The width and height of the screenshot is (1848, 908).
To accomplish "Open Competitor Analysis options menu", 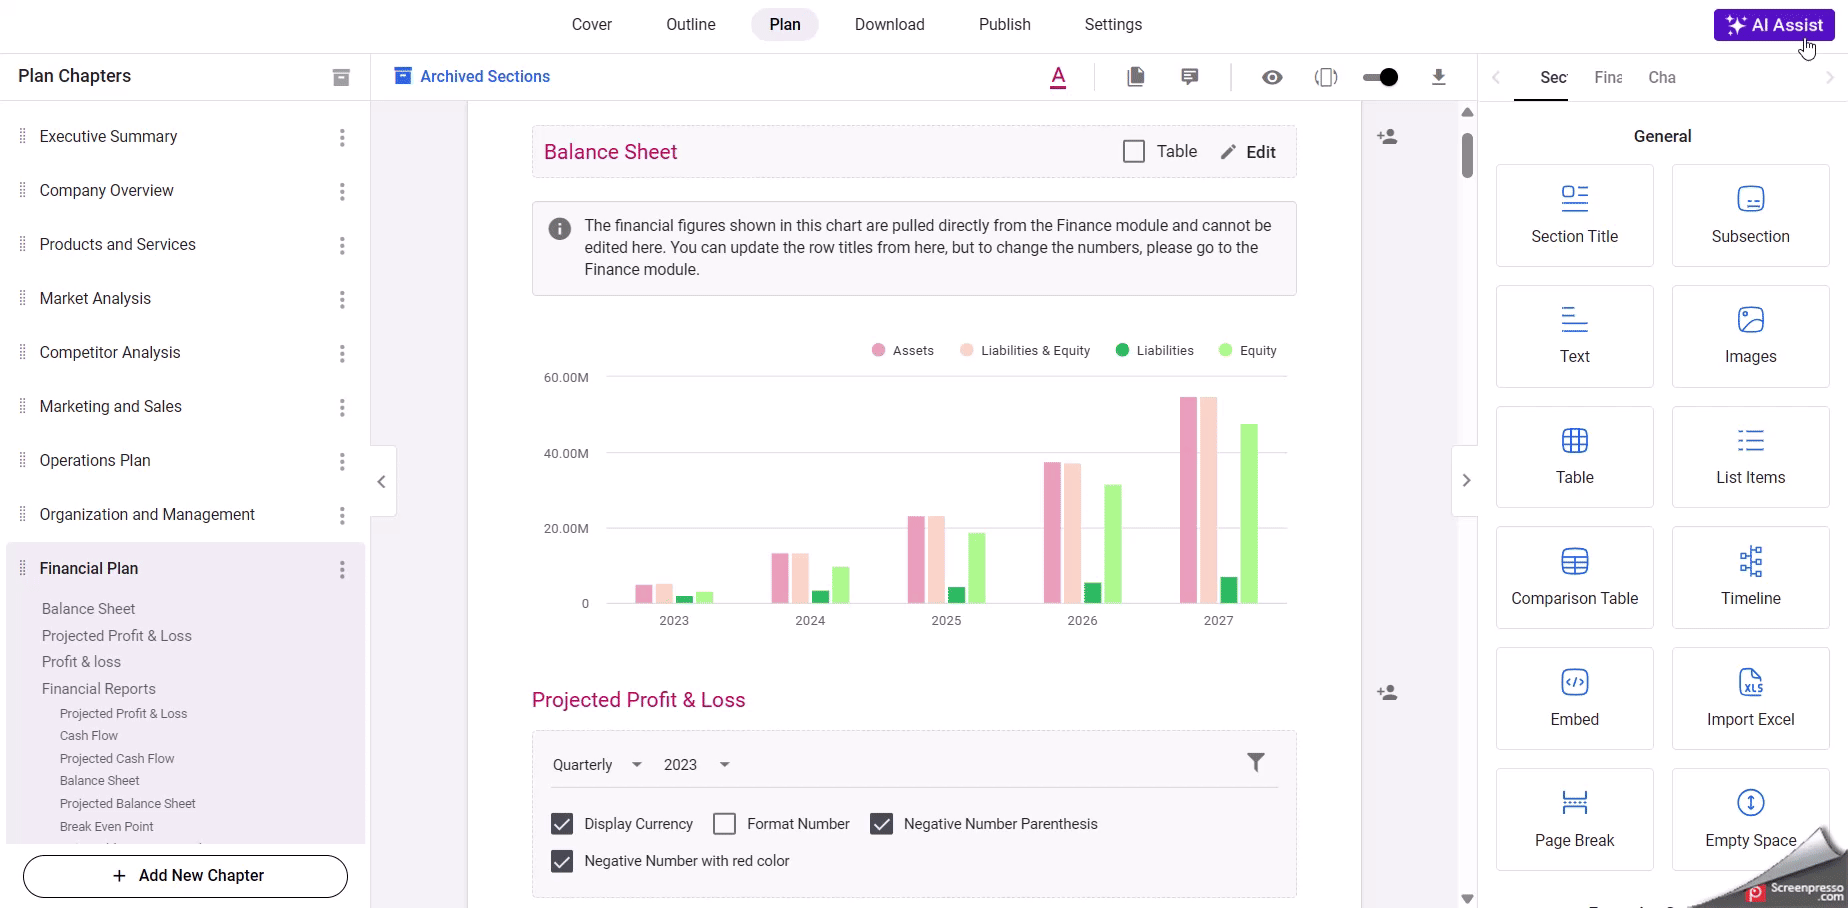I will 342,354.
